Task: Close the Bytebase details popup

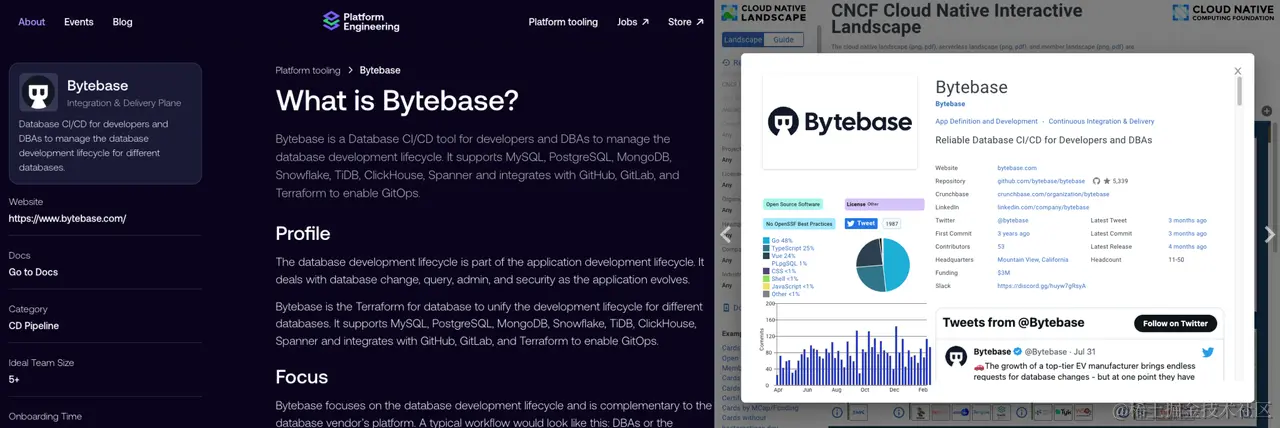Action: coord(1237,71)
